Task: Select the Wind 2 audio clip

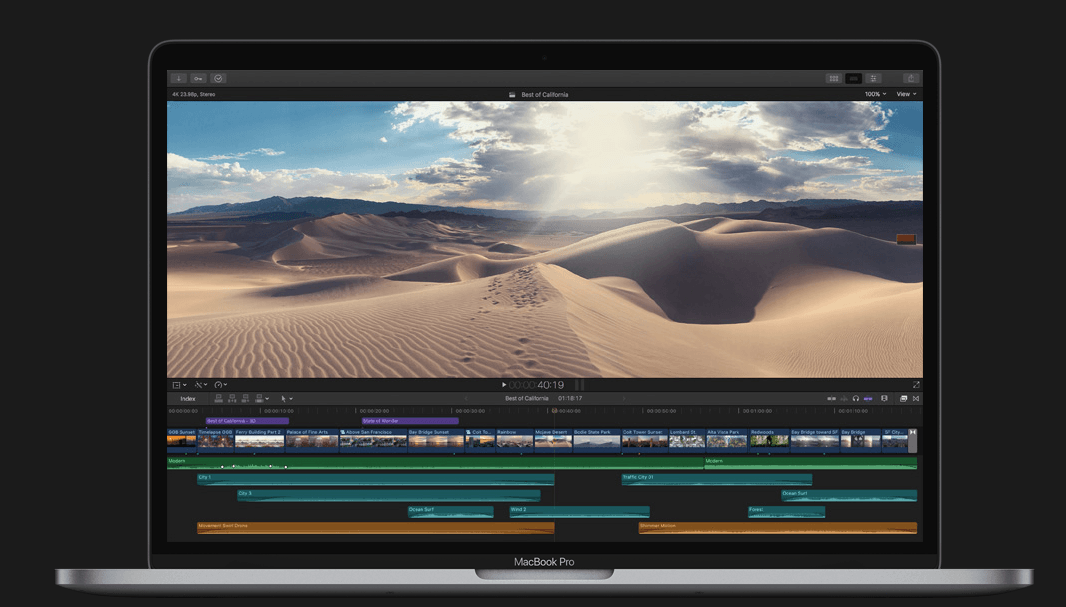Action: click(579, 512)
